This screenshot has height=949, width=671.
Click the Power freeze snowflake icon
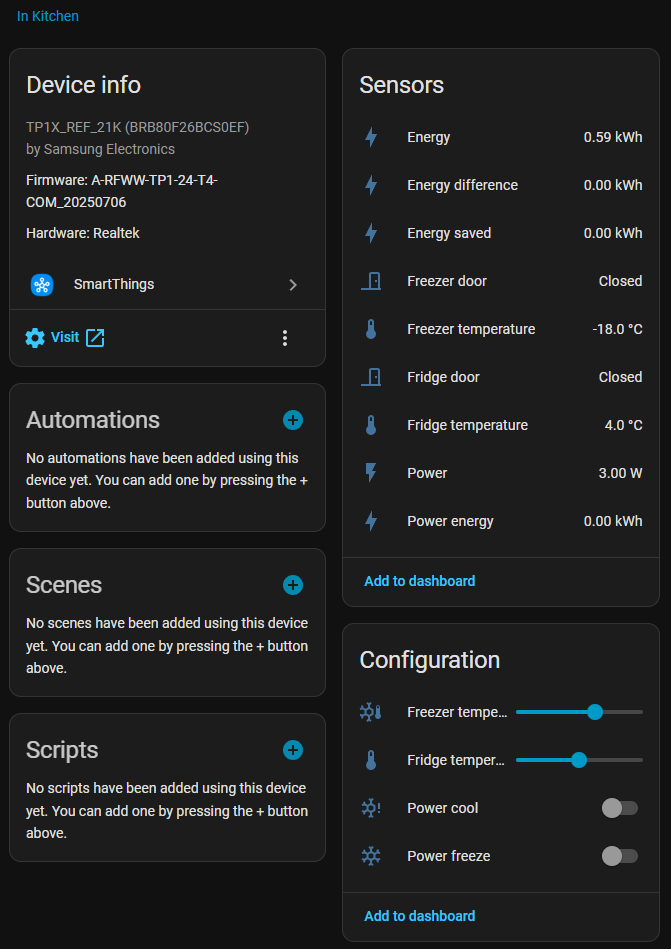371,856
